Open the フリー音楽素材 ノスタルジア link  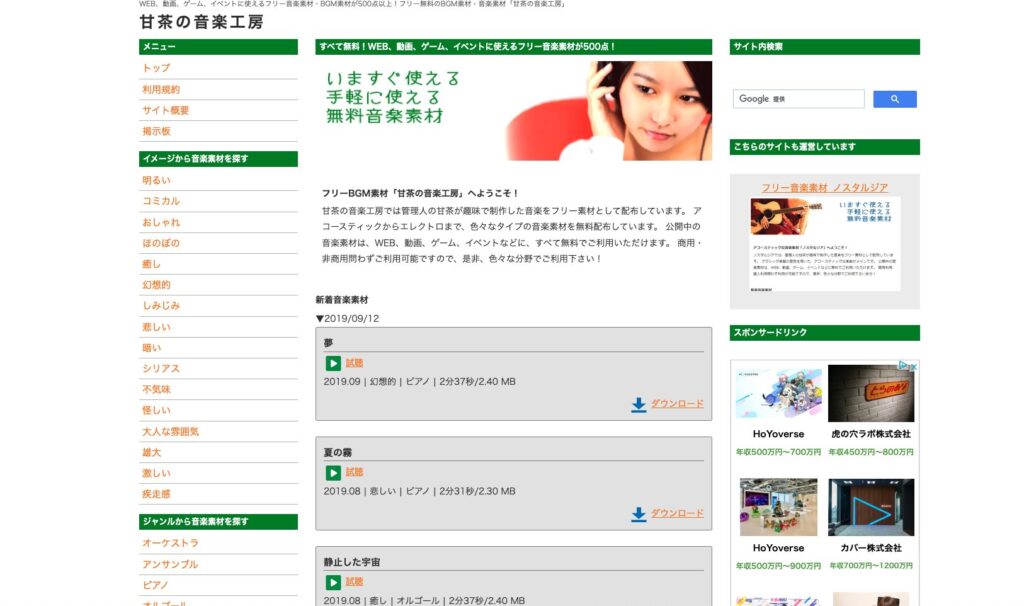point(824,187)
